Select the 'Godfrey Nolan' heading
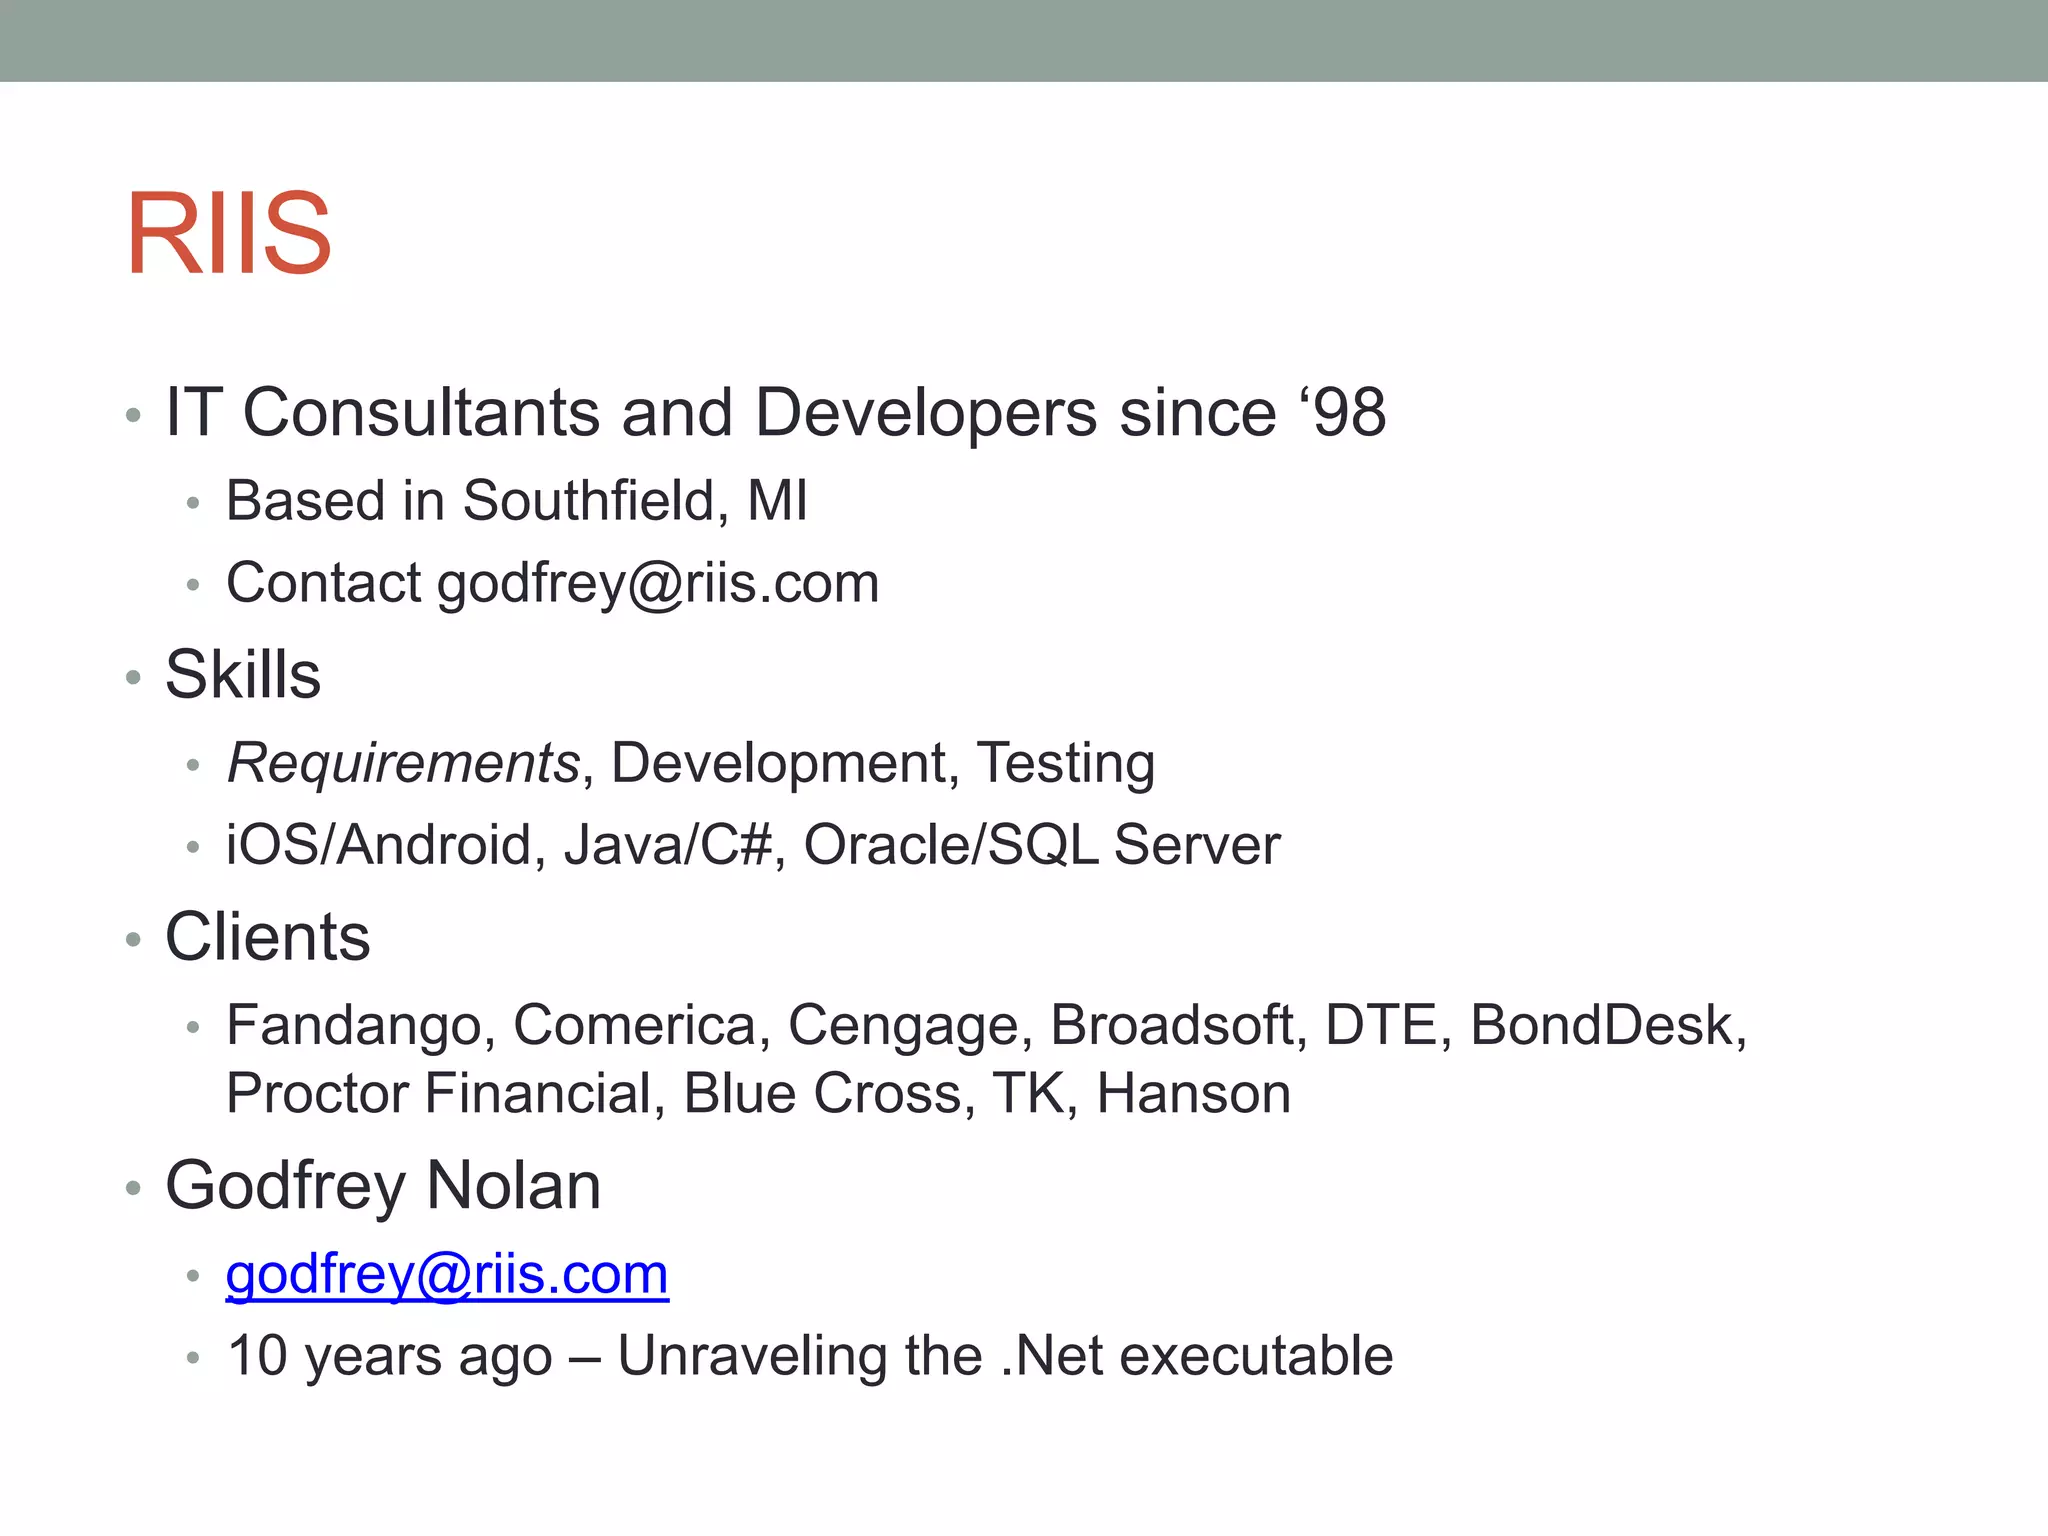 (383, 1186)
